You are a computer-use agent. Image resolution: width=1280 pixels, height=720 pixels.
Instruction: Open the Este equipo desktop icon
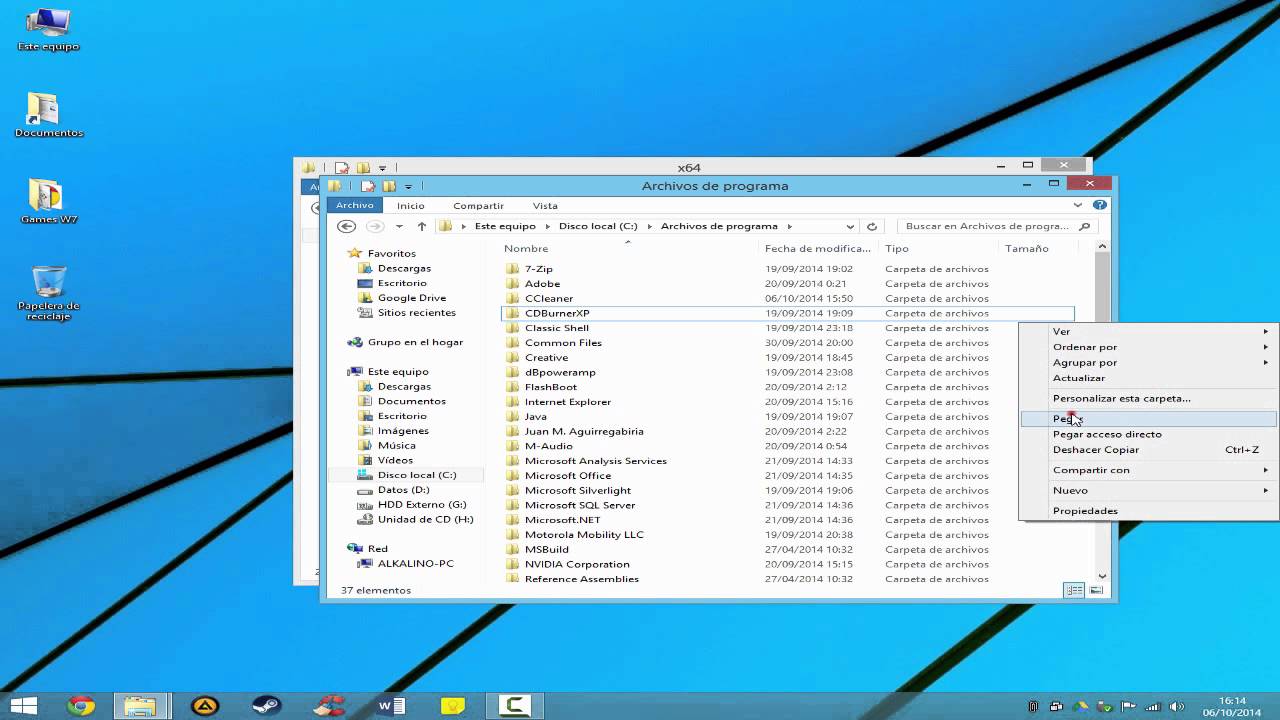48,30
